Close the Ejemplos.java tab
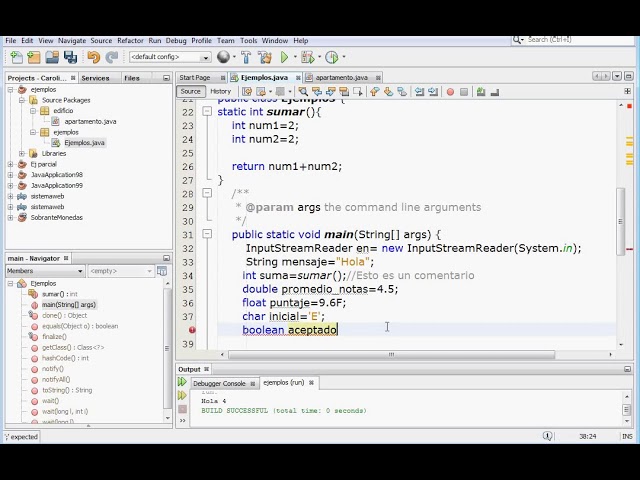640x480 pixels. click(x=298, y=78)
